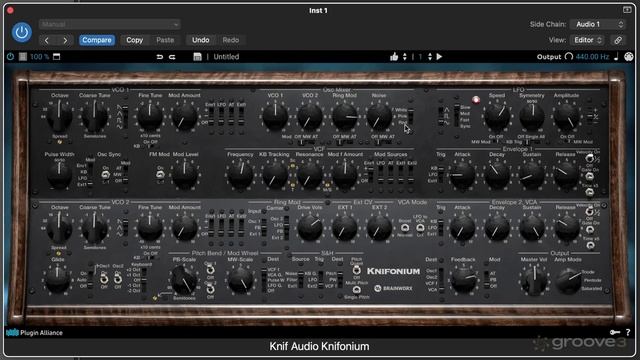The width and height of the screenshot is (640, 360).
Task: Click the VCF Frequency knob
Action: point(240,175)
